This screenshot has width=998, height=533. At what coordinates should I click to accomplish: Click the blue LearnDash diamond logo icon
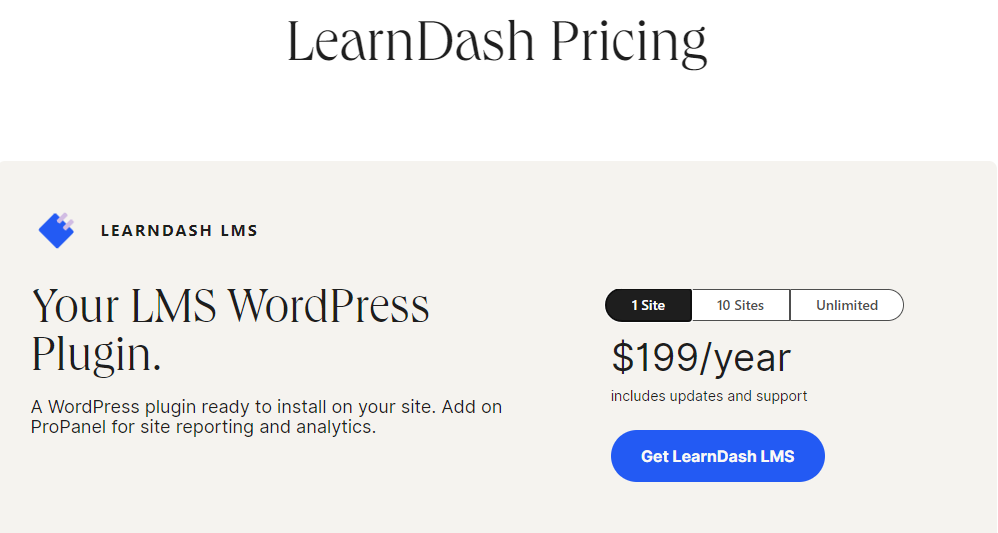click(x=57, y=230)
